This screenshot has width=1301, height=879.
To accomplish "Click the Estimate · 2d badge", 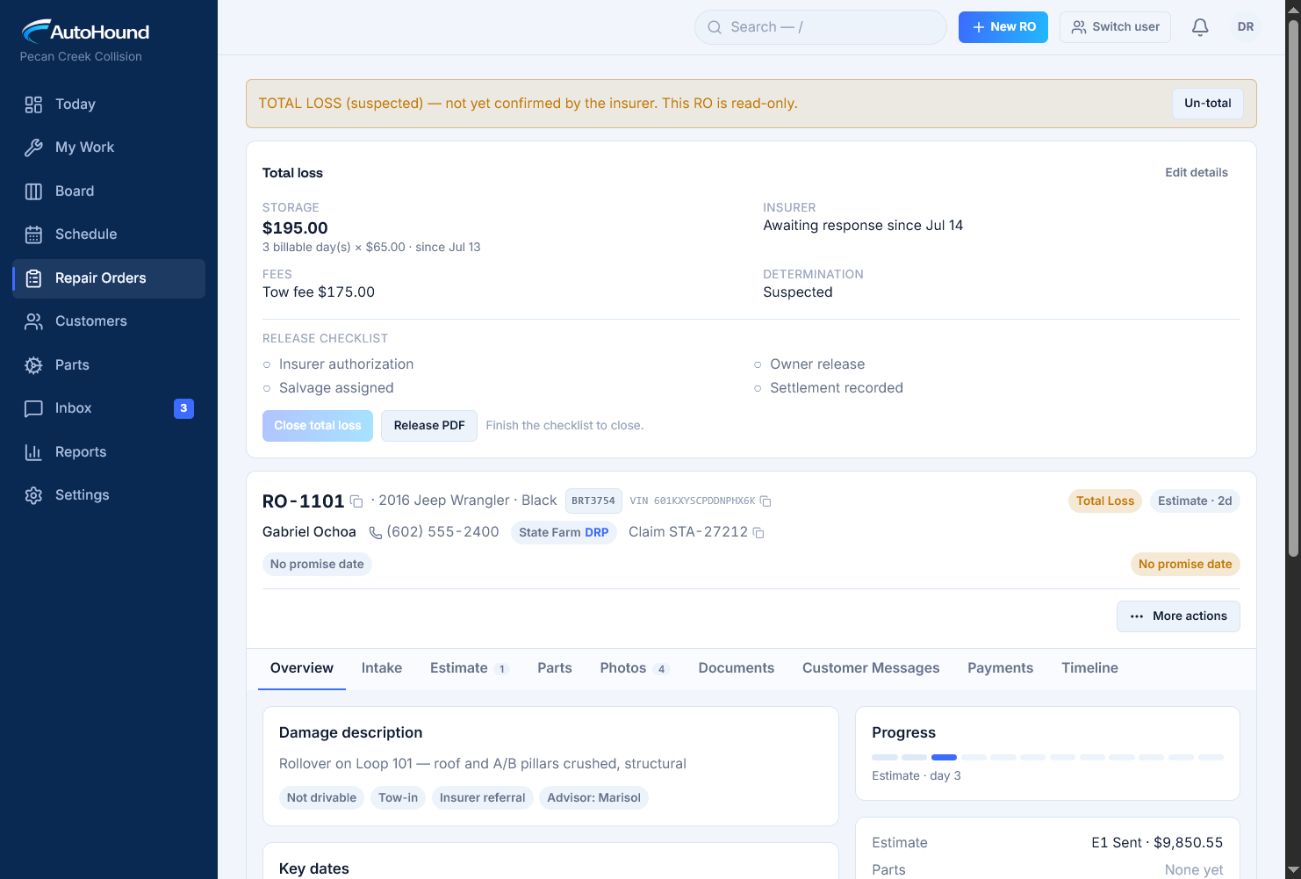I will pos(1194,501).
